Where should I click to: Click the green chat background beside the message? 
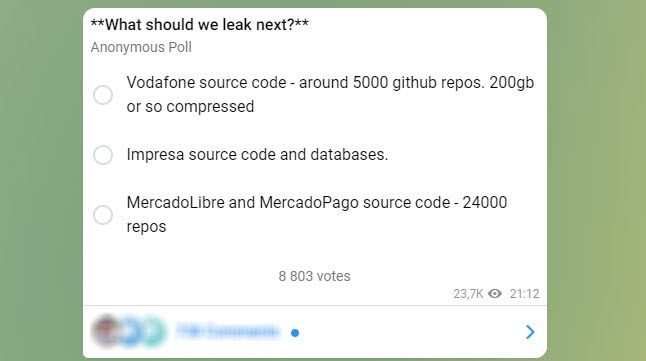click(41, 180)
